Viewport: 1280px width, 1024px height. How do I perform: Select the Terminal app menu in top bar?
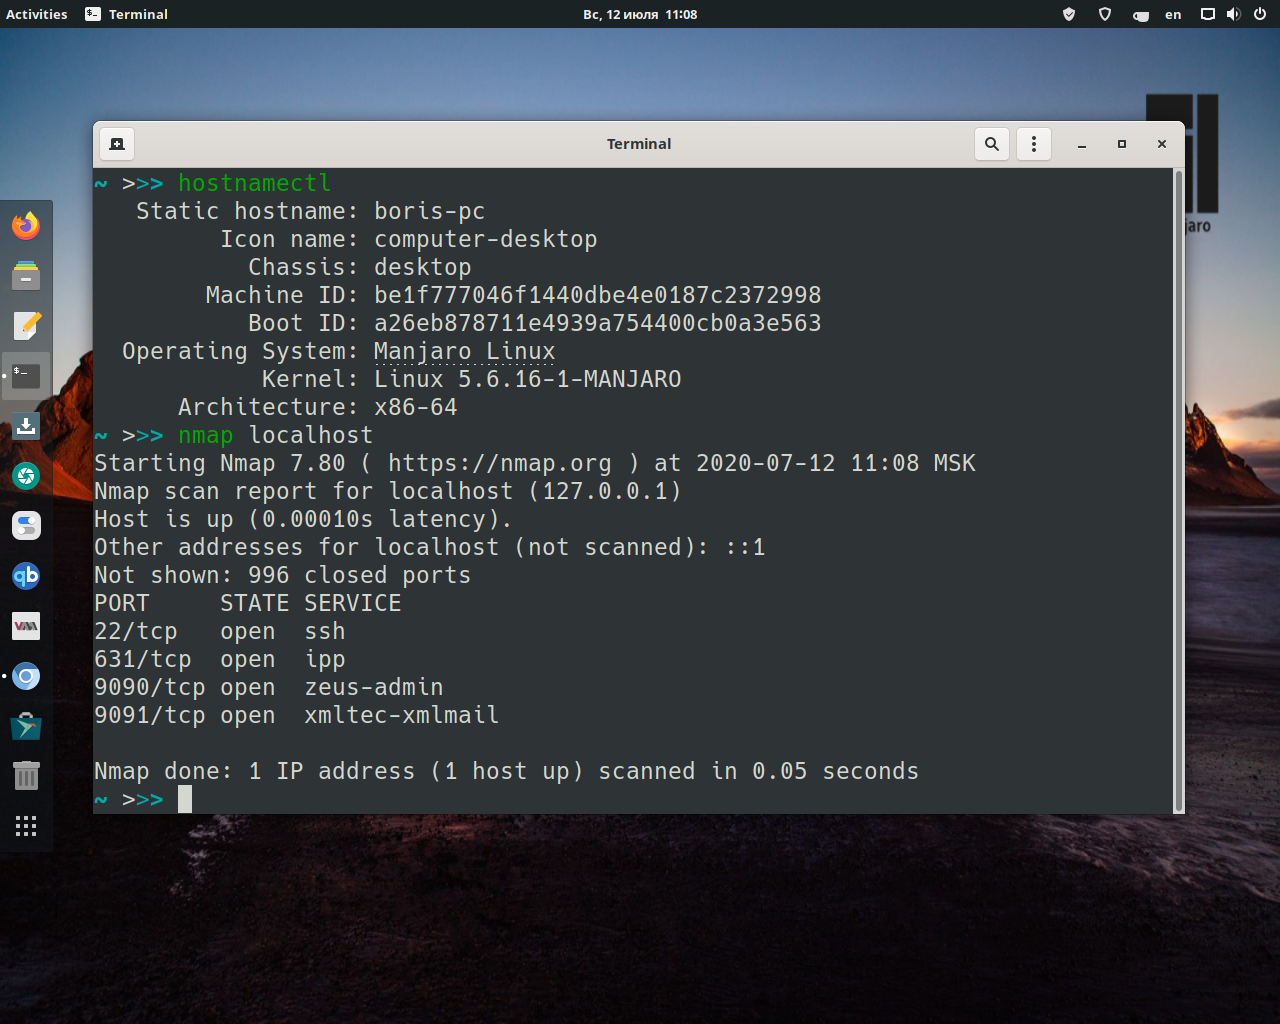(x=125, y=14)
